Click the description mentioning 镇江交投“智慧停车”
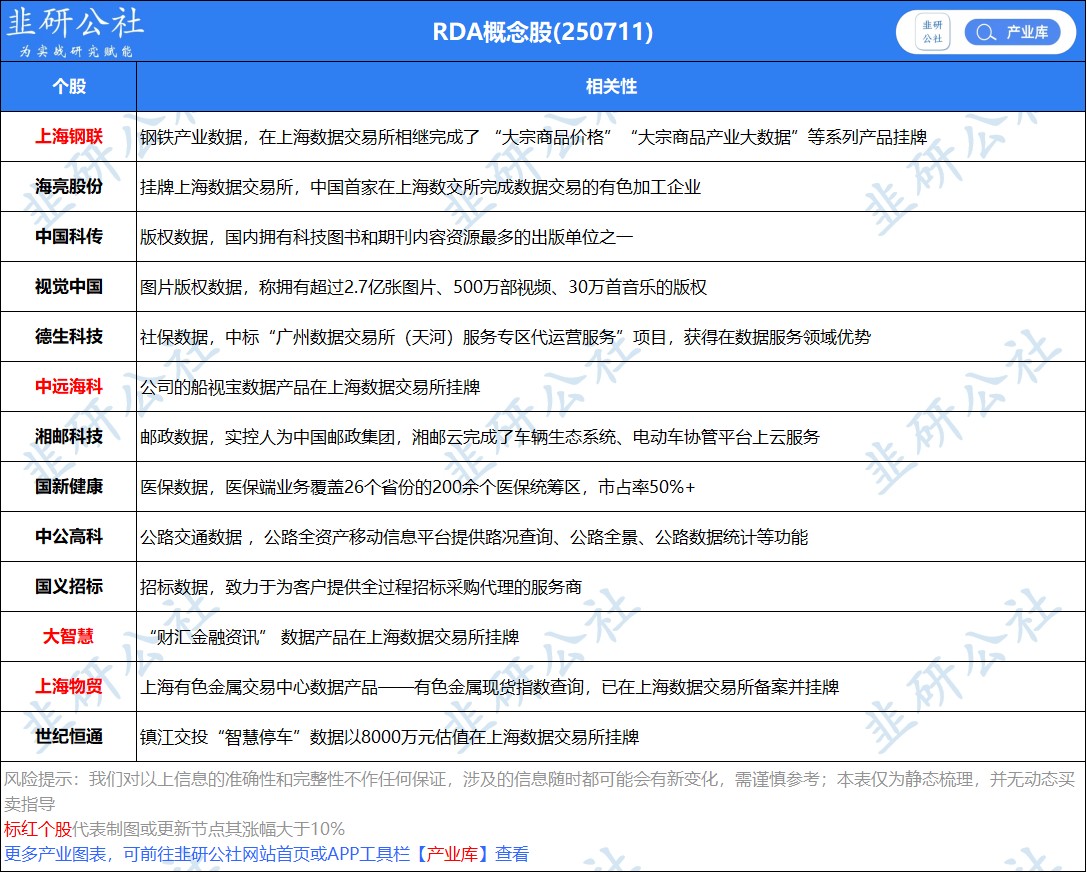 pos(390,737)
